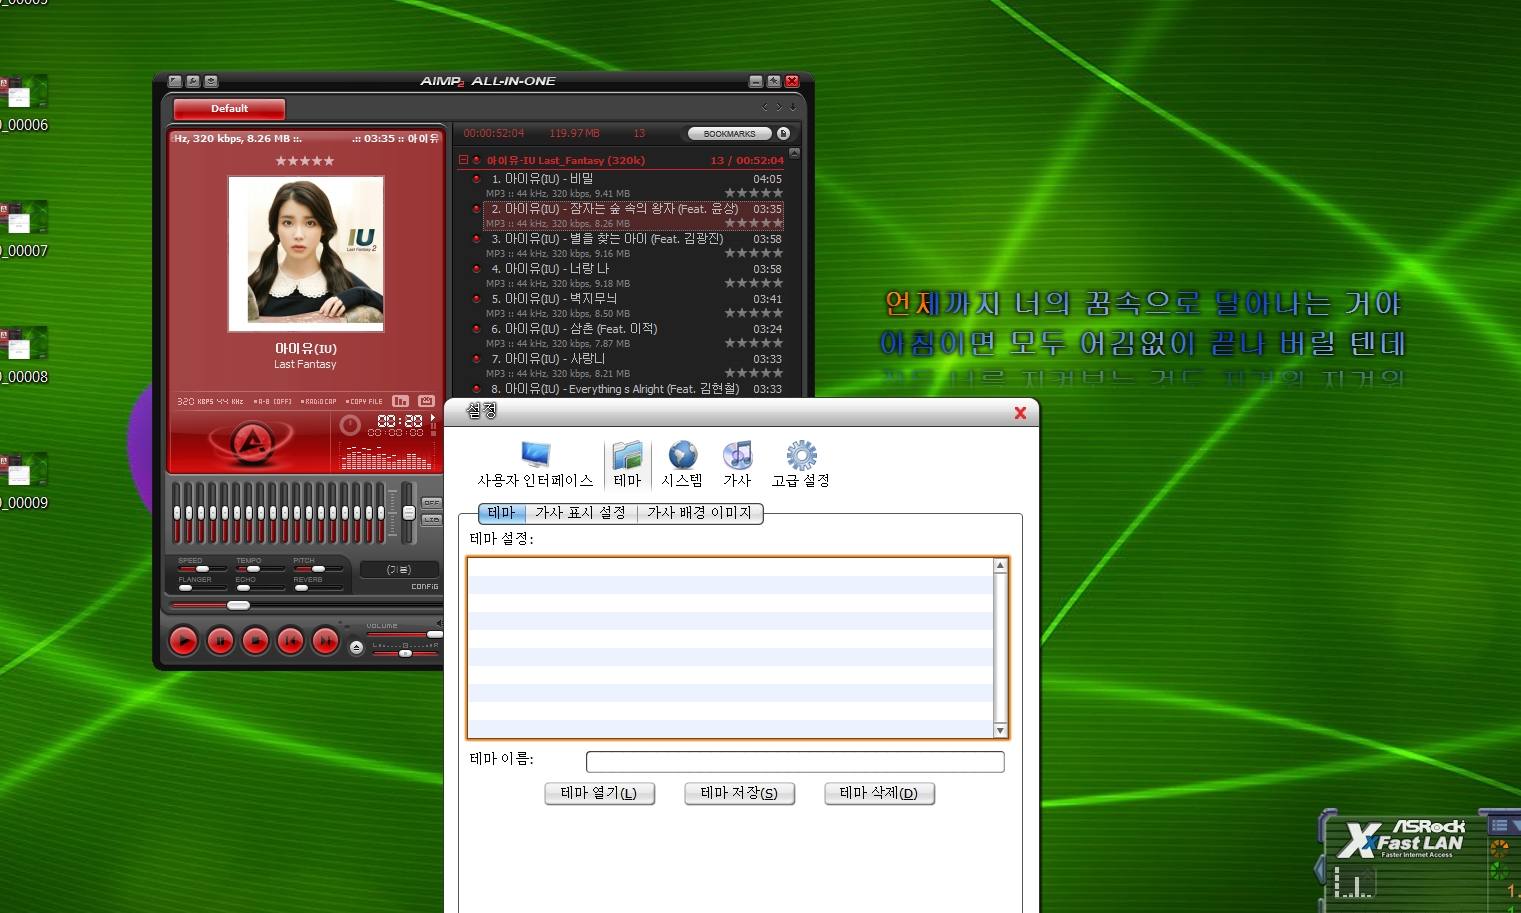
Task: Click the 테마 저장(S) button
Action: (739, 793)
